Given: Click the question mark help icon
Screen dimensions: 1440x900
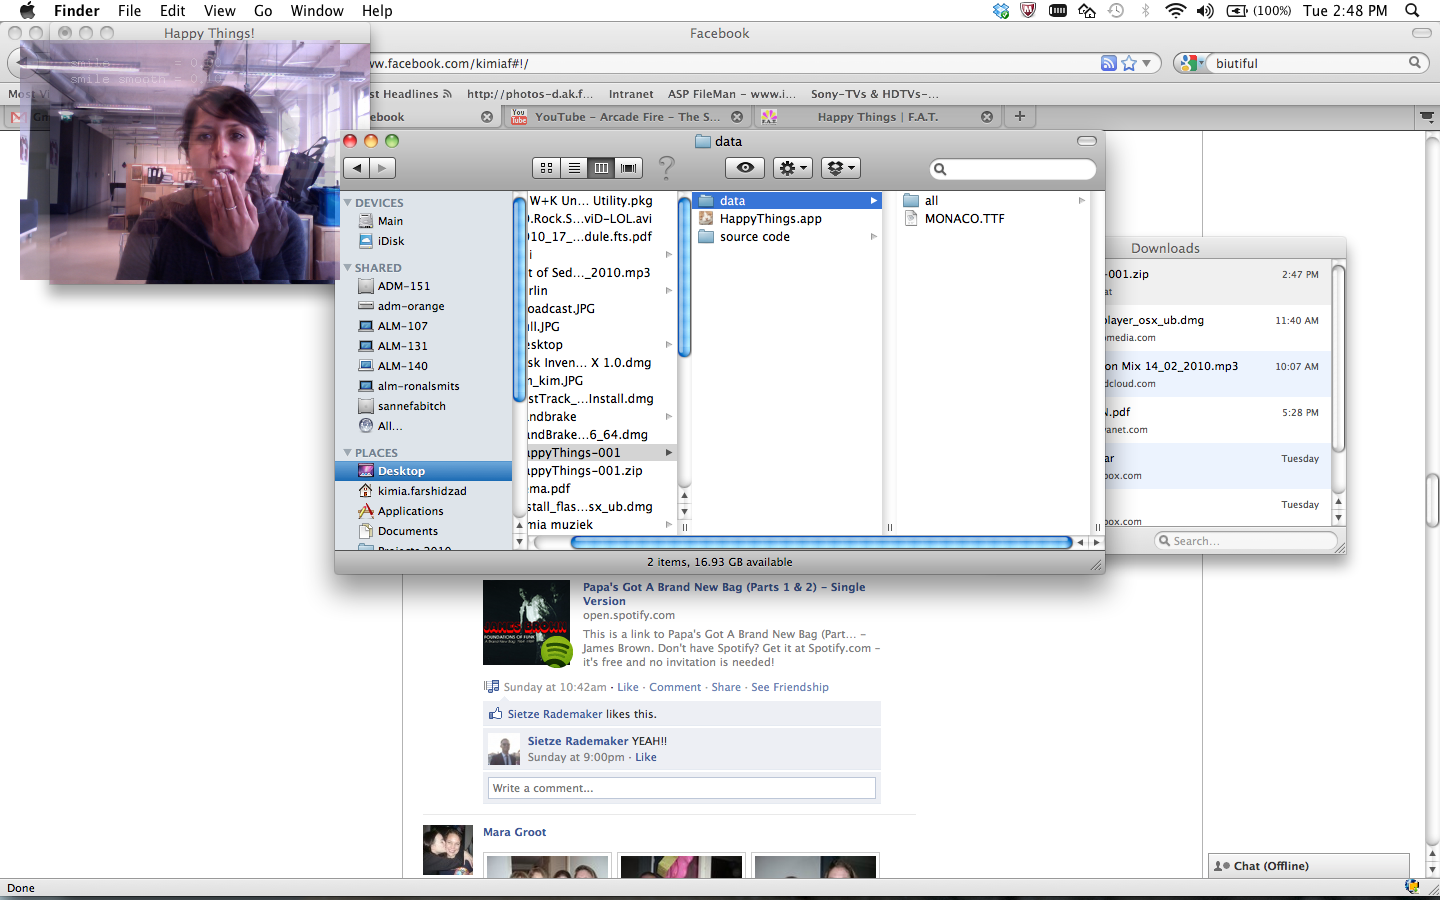Looking at the screenshot, I should coord(667,168).
